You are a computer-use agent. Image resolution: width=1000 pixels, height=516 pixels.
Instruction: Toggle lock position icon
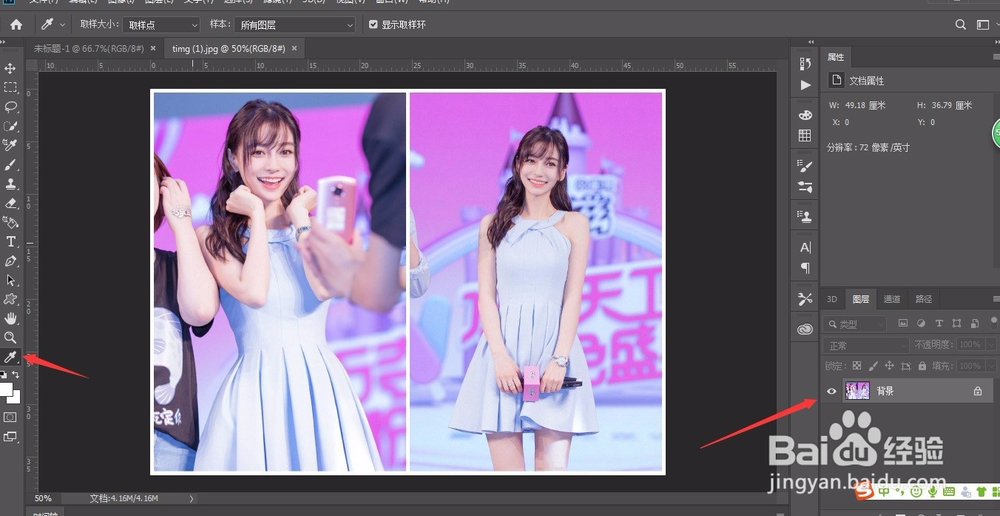pos(889,366)
